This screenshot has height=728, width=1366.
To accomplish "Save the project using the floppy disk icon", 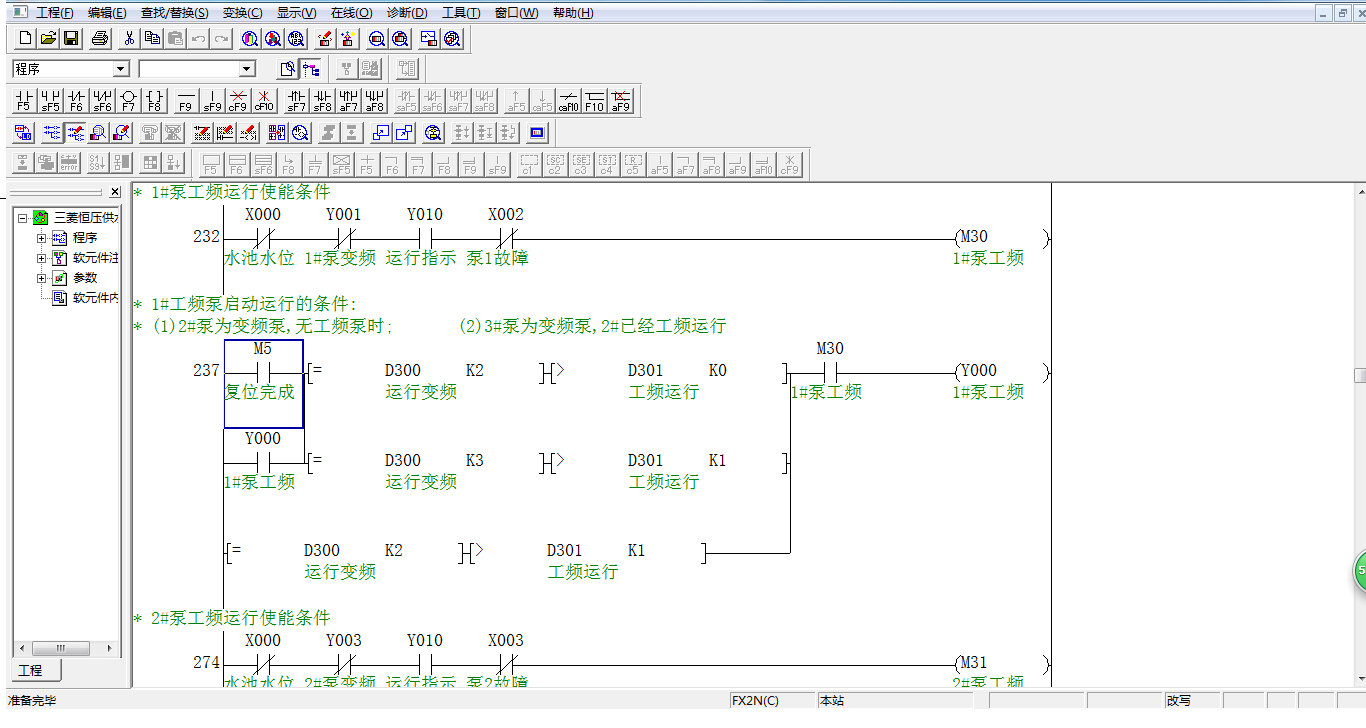I will [71, 39].
